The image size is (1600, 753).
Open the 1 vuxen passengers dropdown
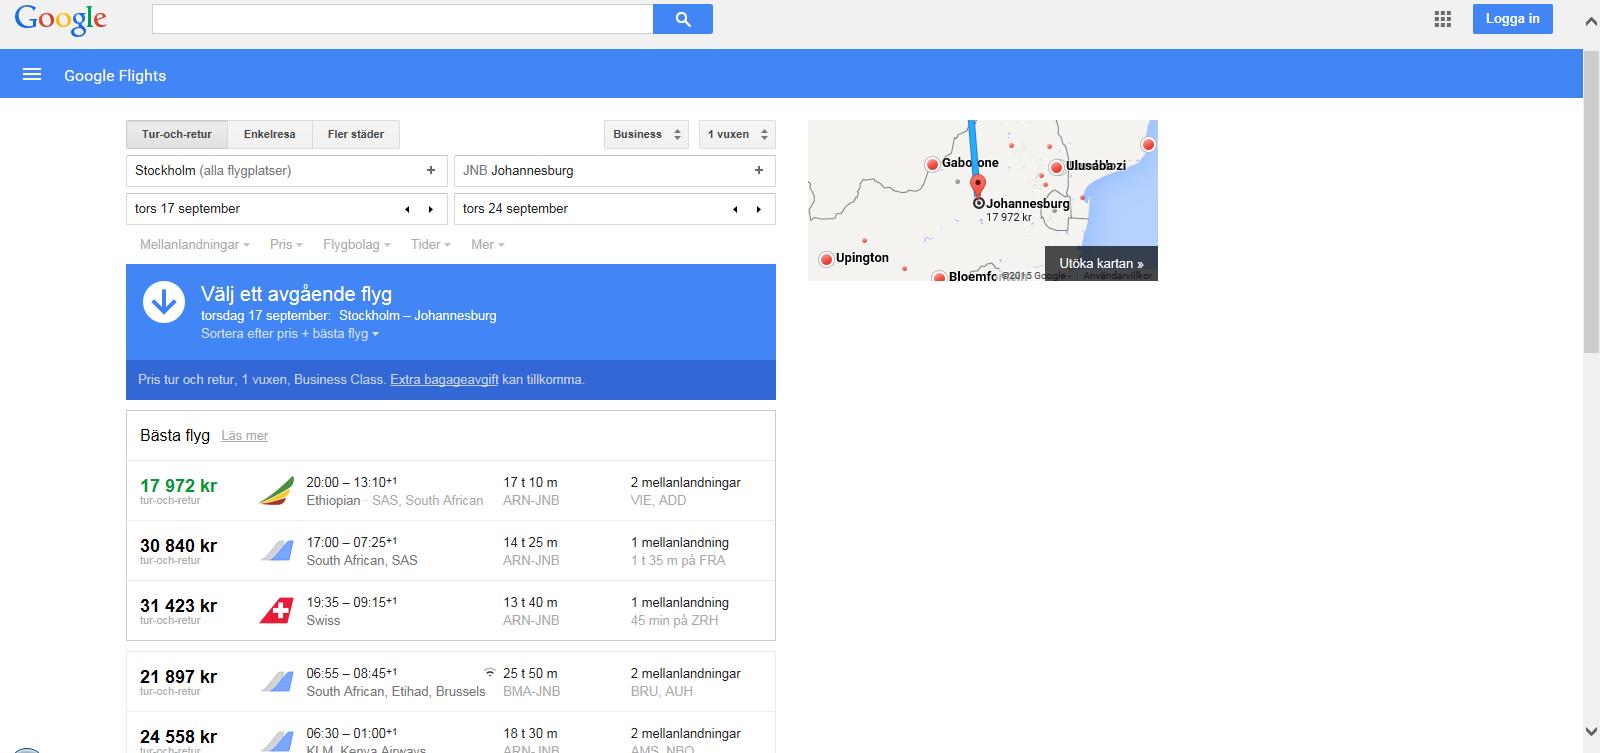(x=737, y=134)
